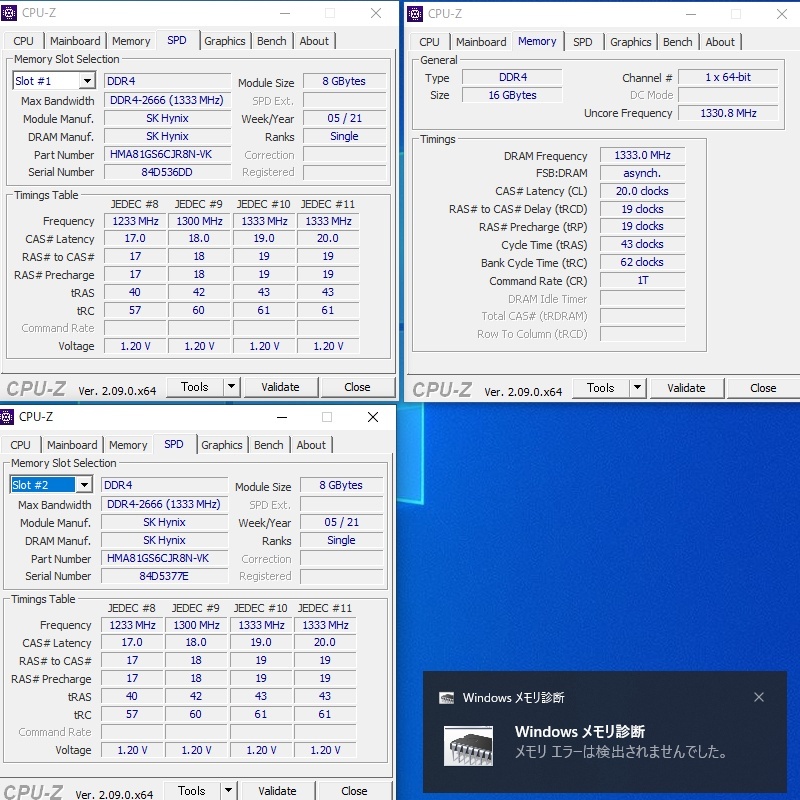This screenshot has height=800, width=800.
Task: Open Graphics tab in top-right window
Action: pos(631,42)
